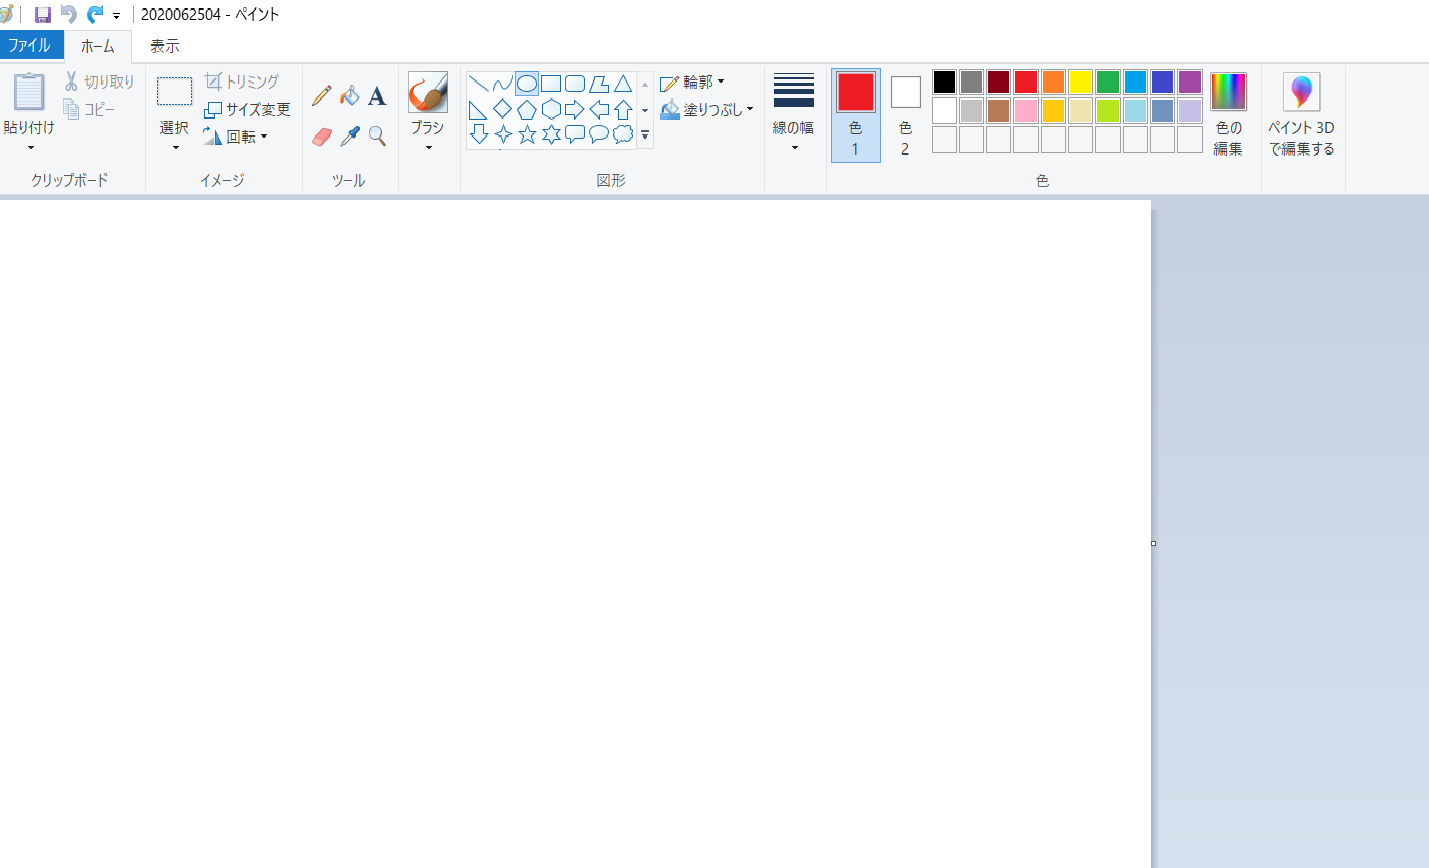Pick the yellow color swatch

[1080, 82]
